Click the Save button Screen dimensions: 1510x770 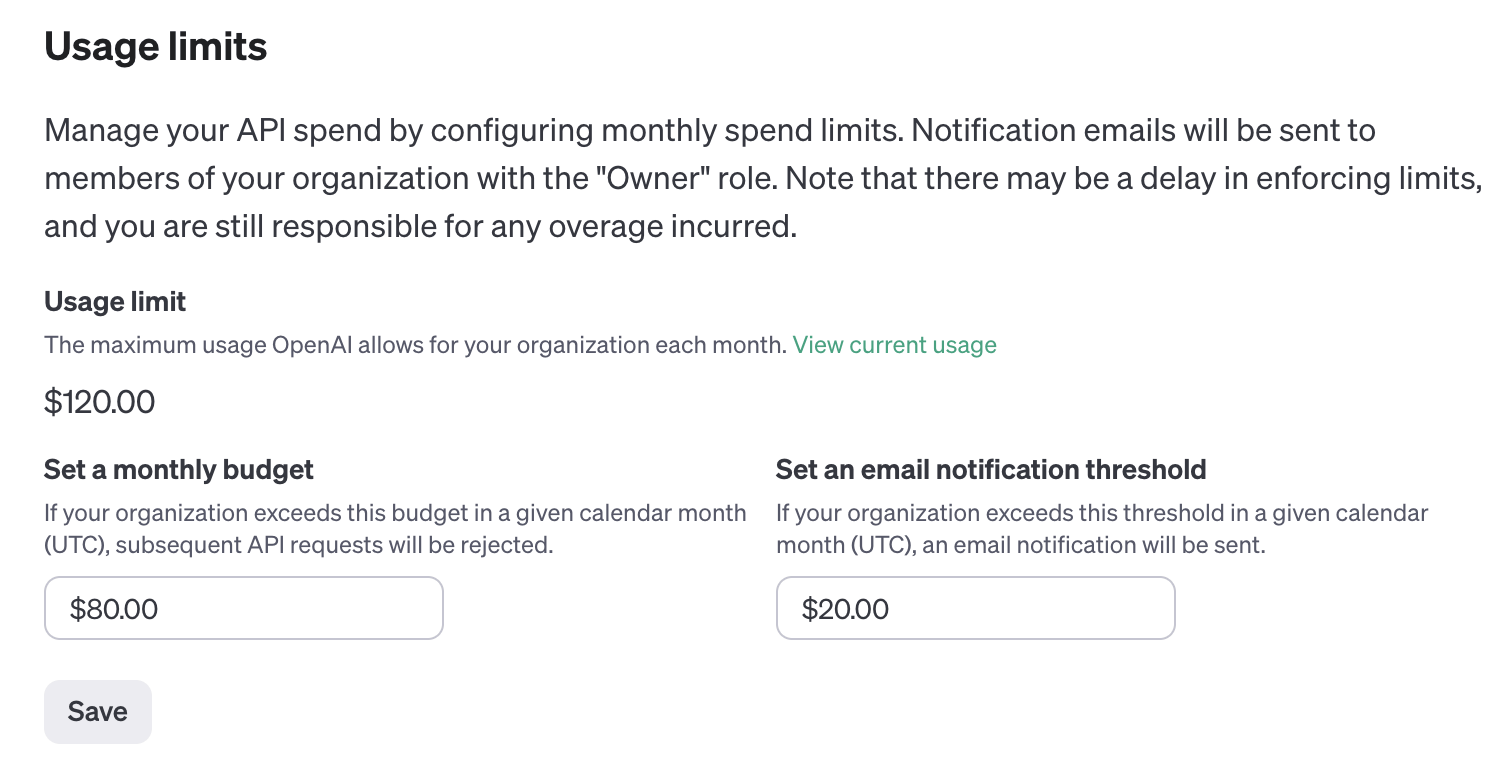pyautogui.click(x=98, y=712)
